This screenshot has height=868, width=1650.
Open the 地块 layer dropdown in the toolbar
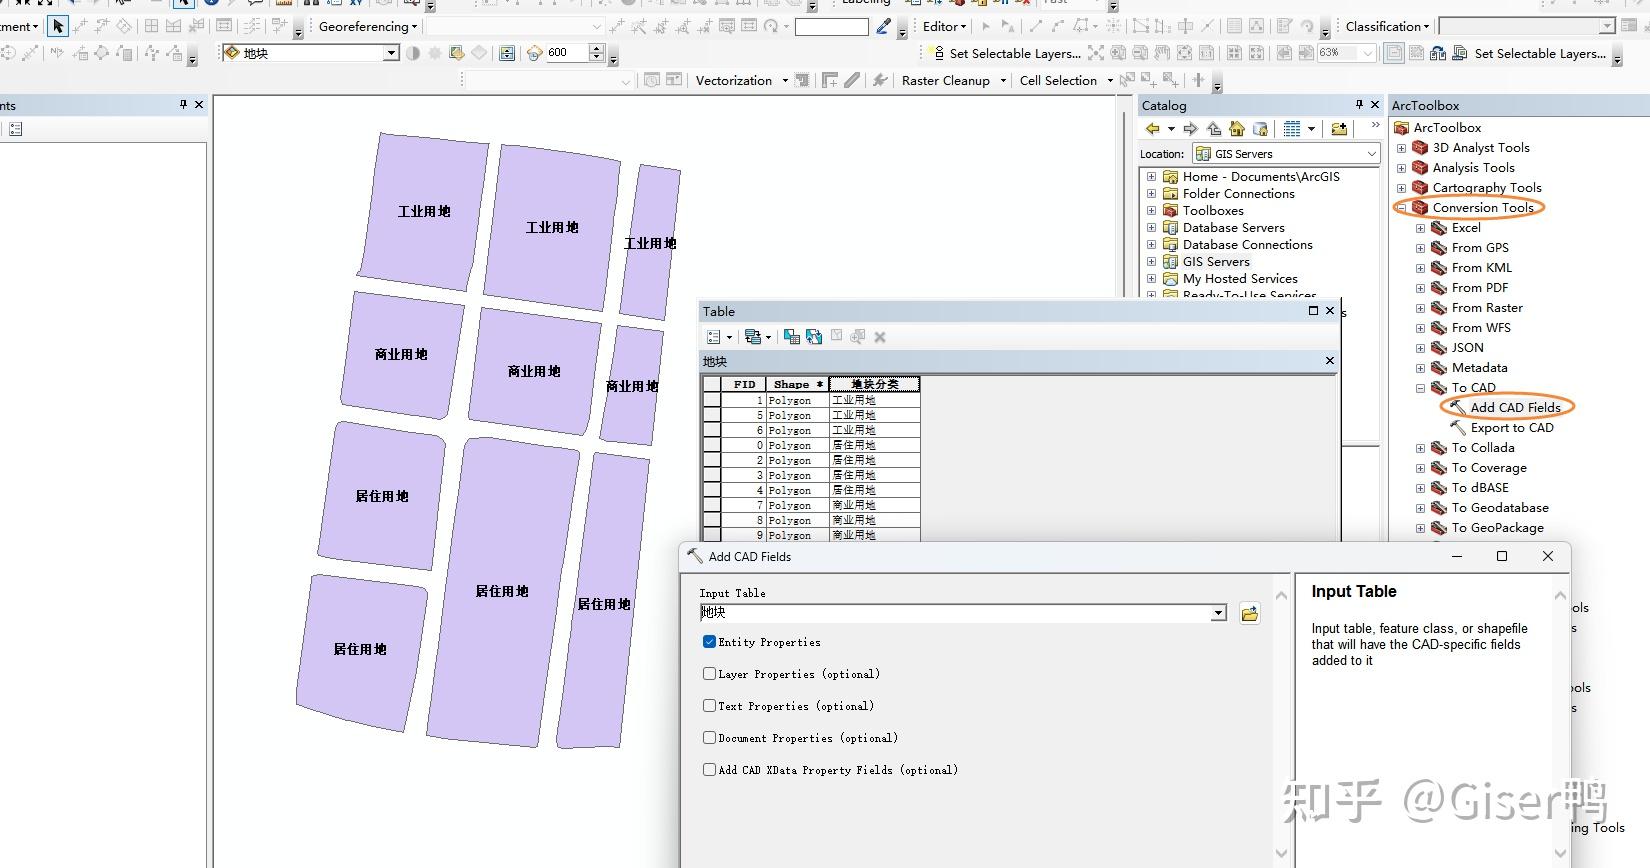[391, 53]
